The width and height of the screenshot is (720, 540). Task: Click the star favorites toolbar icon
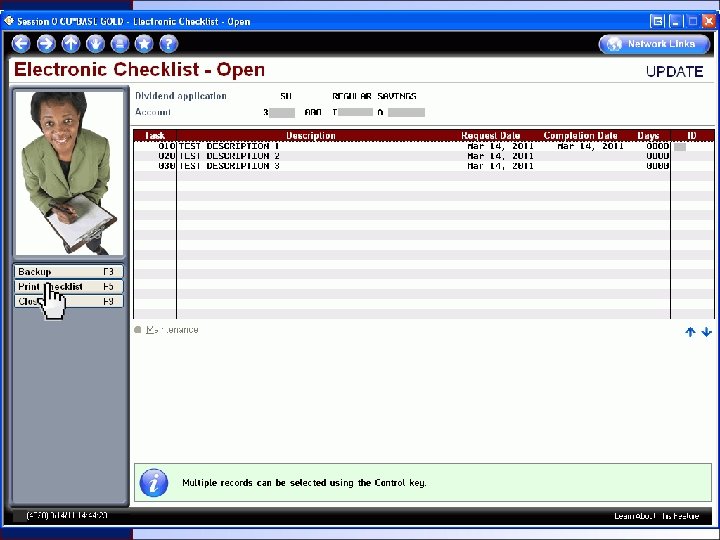tap(144, 44)
